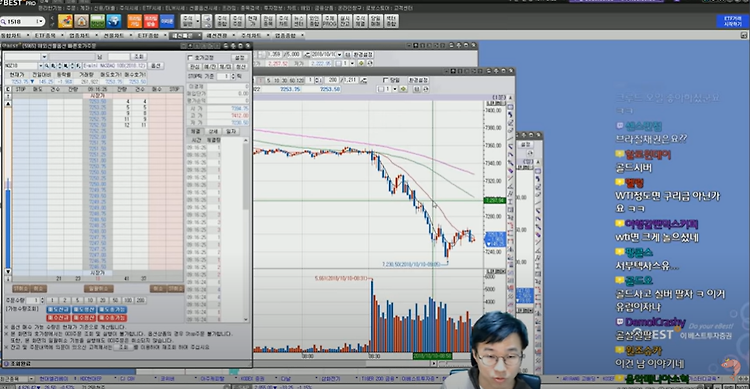Click the yellow chart-arrow toolbar icon
750x389 pixels.
coord(65,21)
